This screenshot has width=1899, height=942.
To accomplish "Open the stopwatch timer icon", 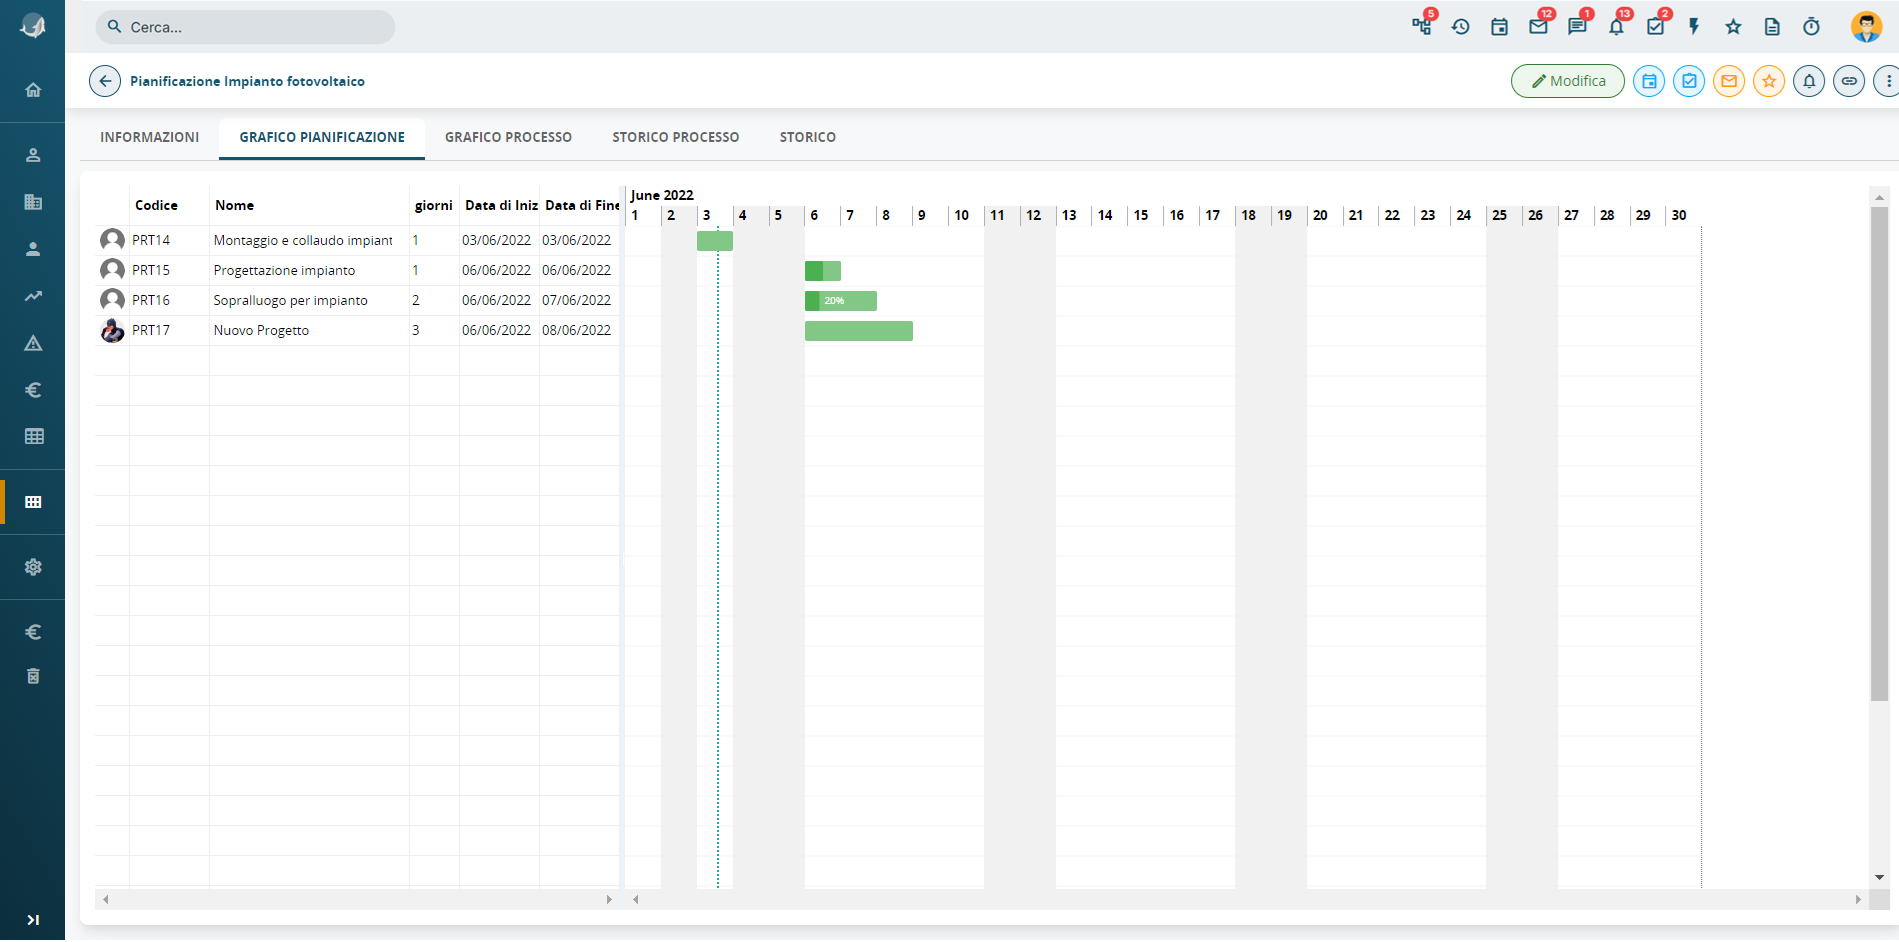I will 1811,27.
